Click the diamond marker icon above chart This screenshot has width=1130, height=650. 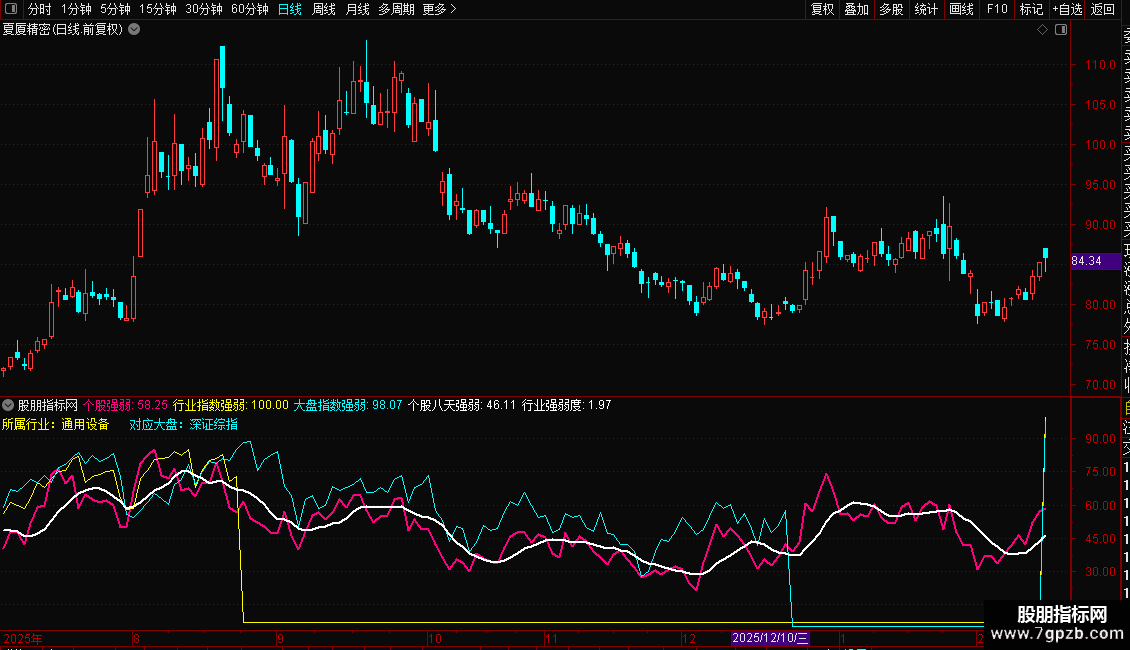[1043, 30]
